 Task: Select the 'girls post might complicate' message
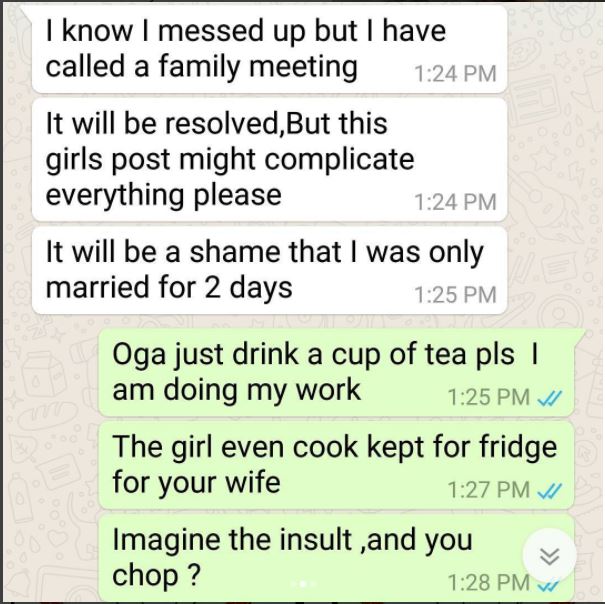[x=269, y=159]
